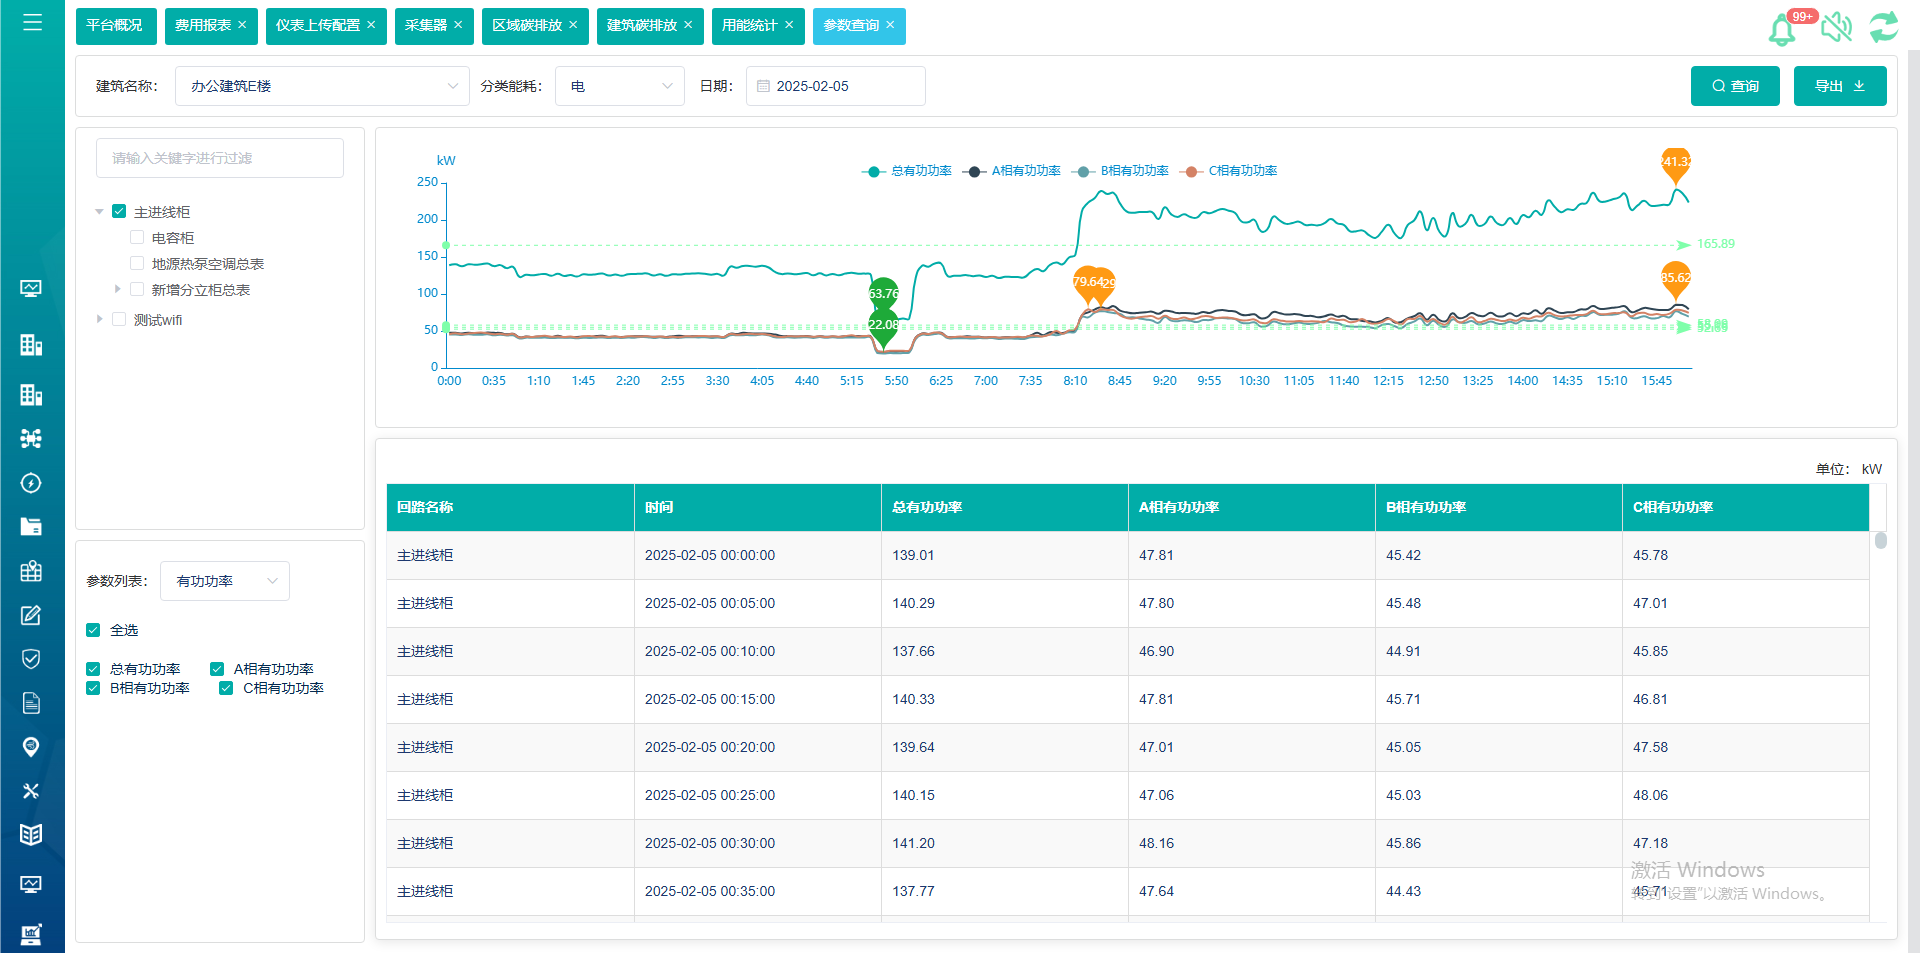The width and height of the screenshot is (1920, 953).
Task: Click the 查询 search button
Action: tap(1735, 86)
